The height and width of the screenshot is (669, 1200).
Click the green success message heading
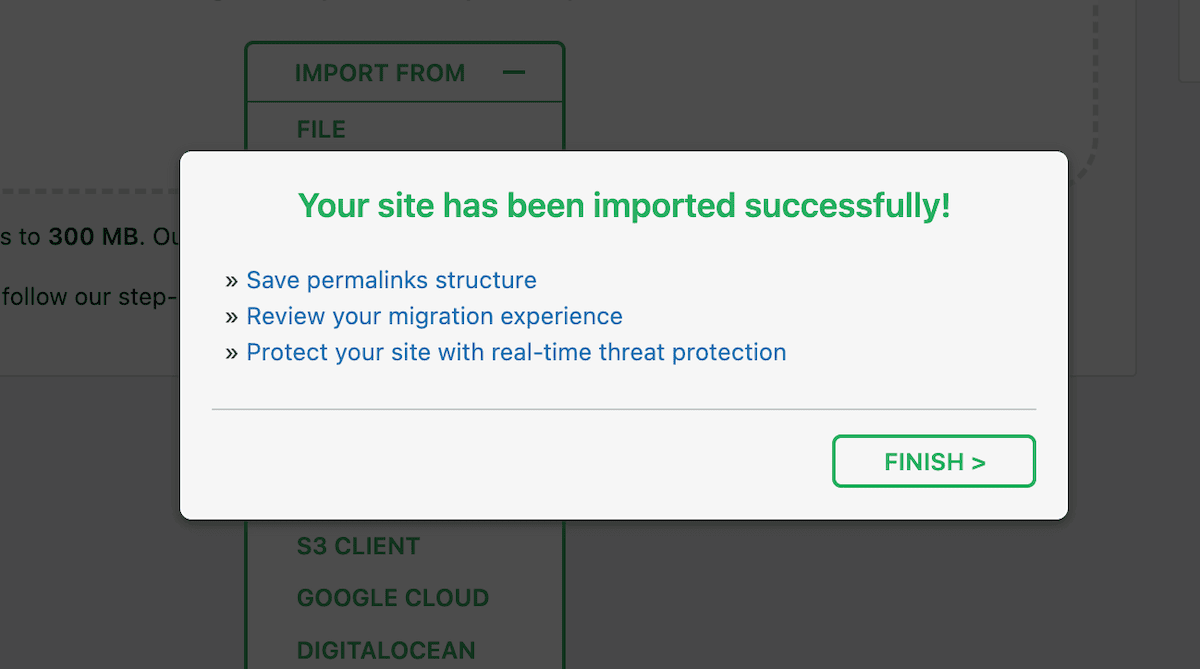point(623,205)
